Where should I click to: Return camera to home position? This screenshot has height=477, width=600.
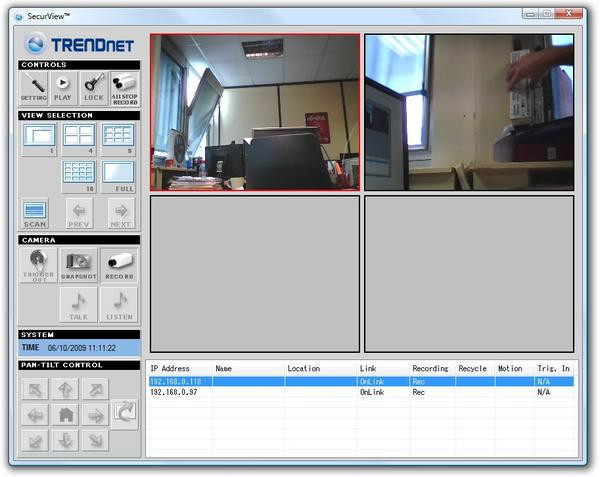click(x=65, y=415)
